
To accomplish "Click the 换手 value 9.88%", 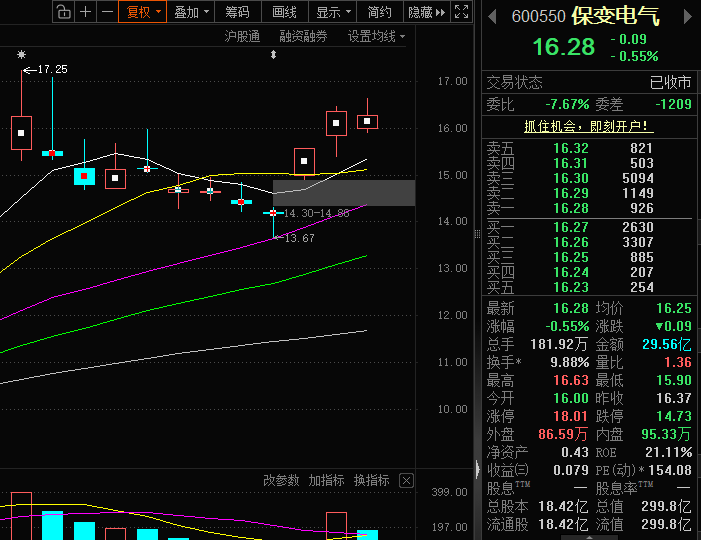I will 570,362.
